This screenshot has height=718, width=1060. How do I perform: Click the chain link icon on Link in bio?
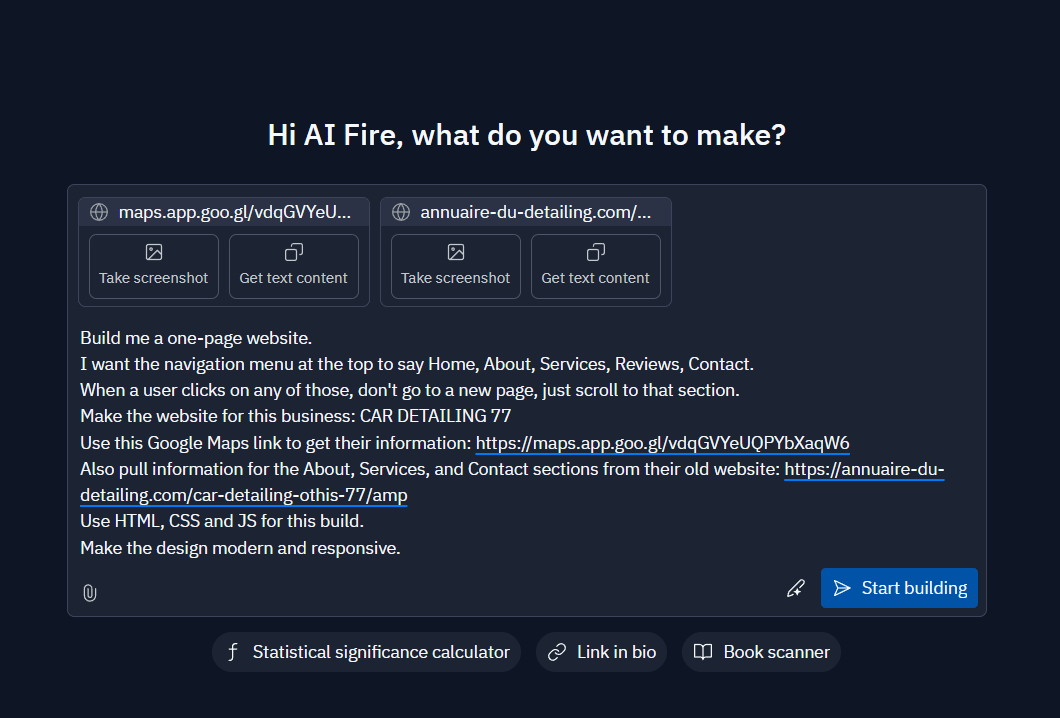click(557, 652)
